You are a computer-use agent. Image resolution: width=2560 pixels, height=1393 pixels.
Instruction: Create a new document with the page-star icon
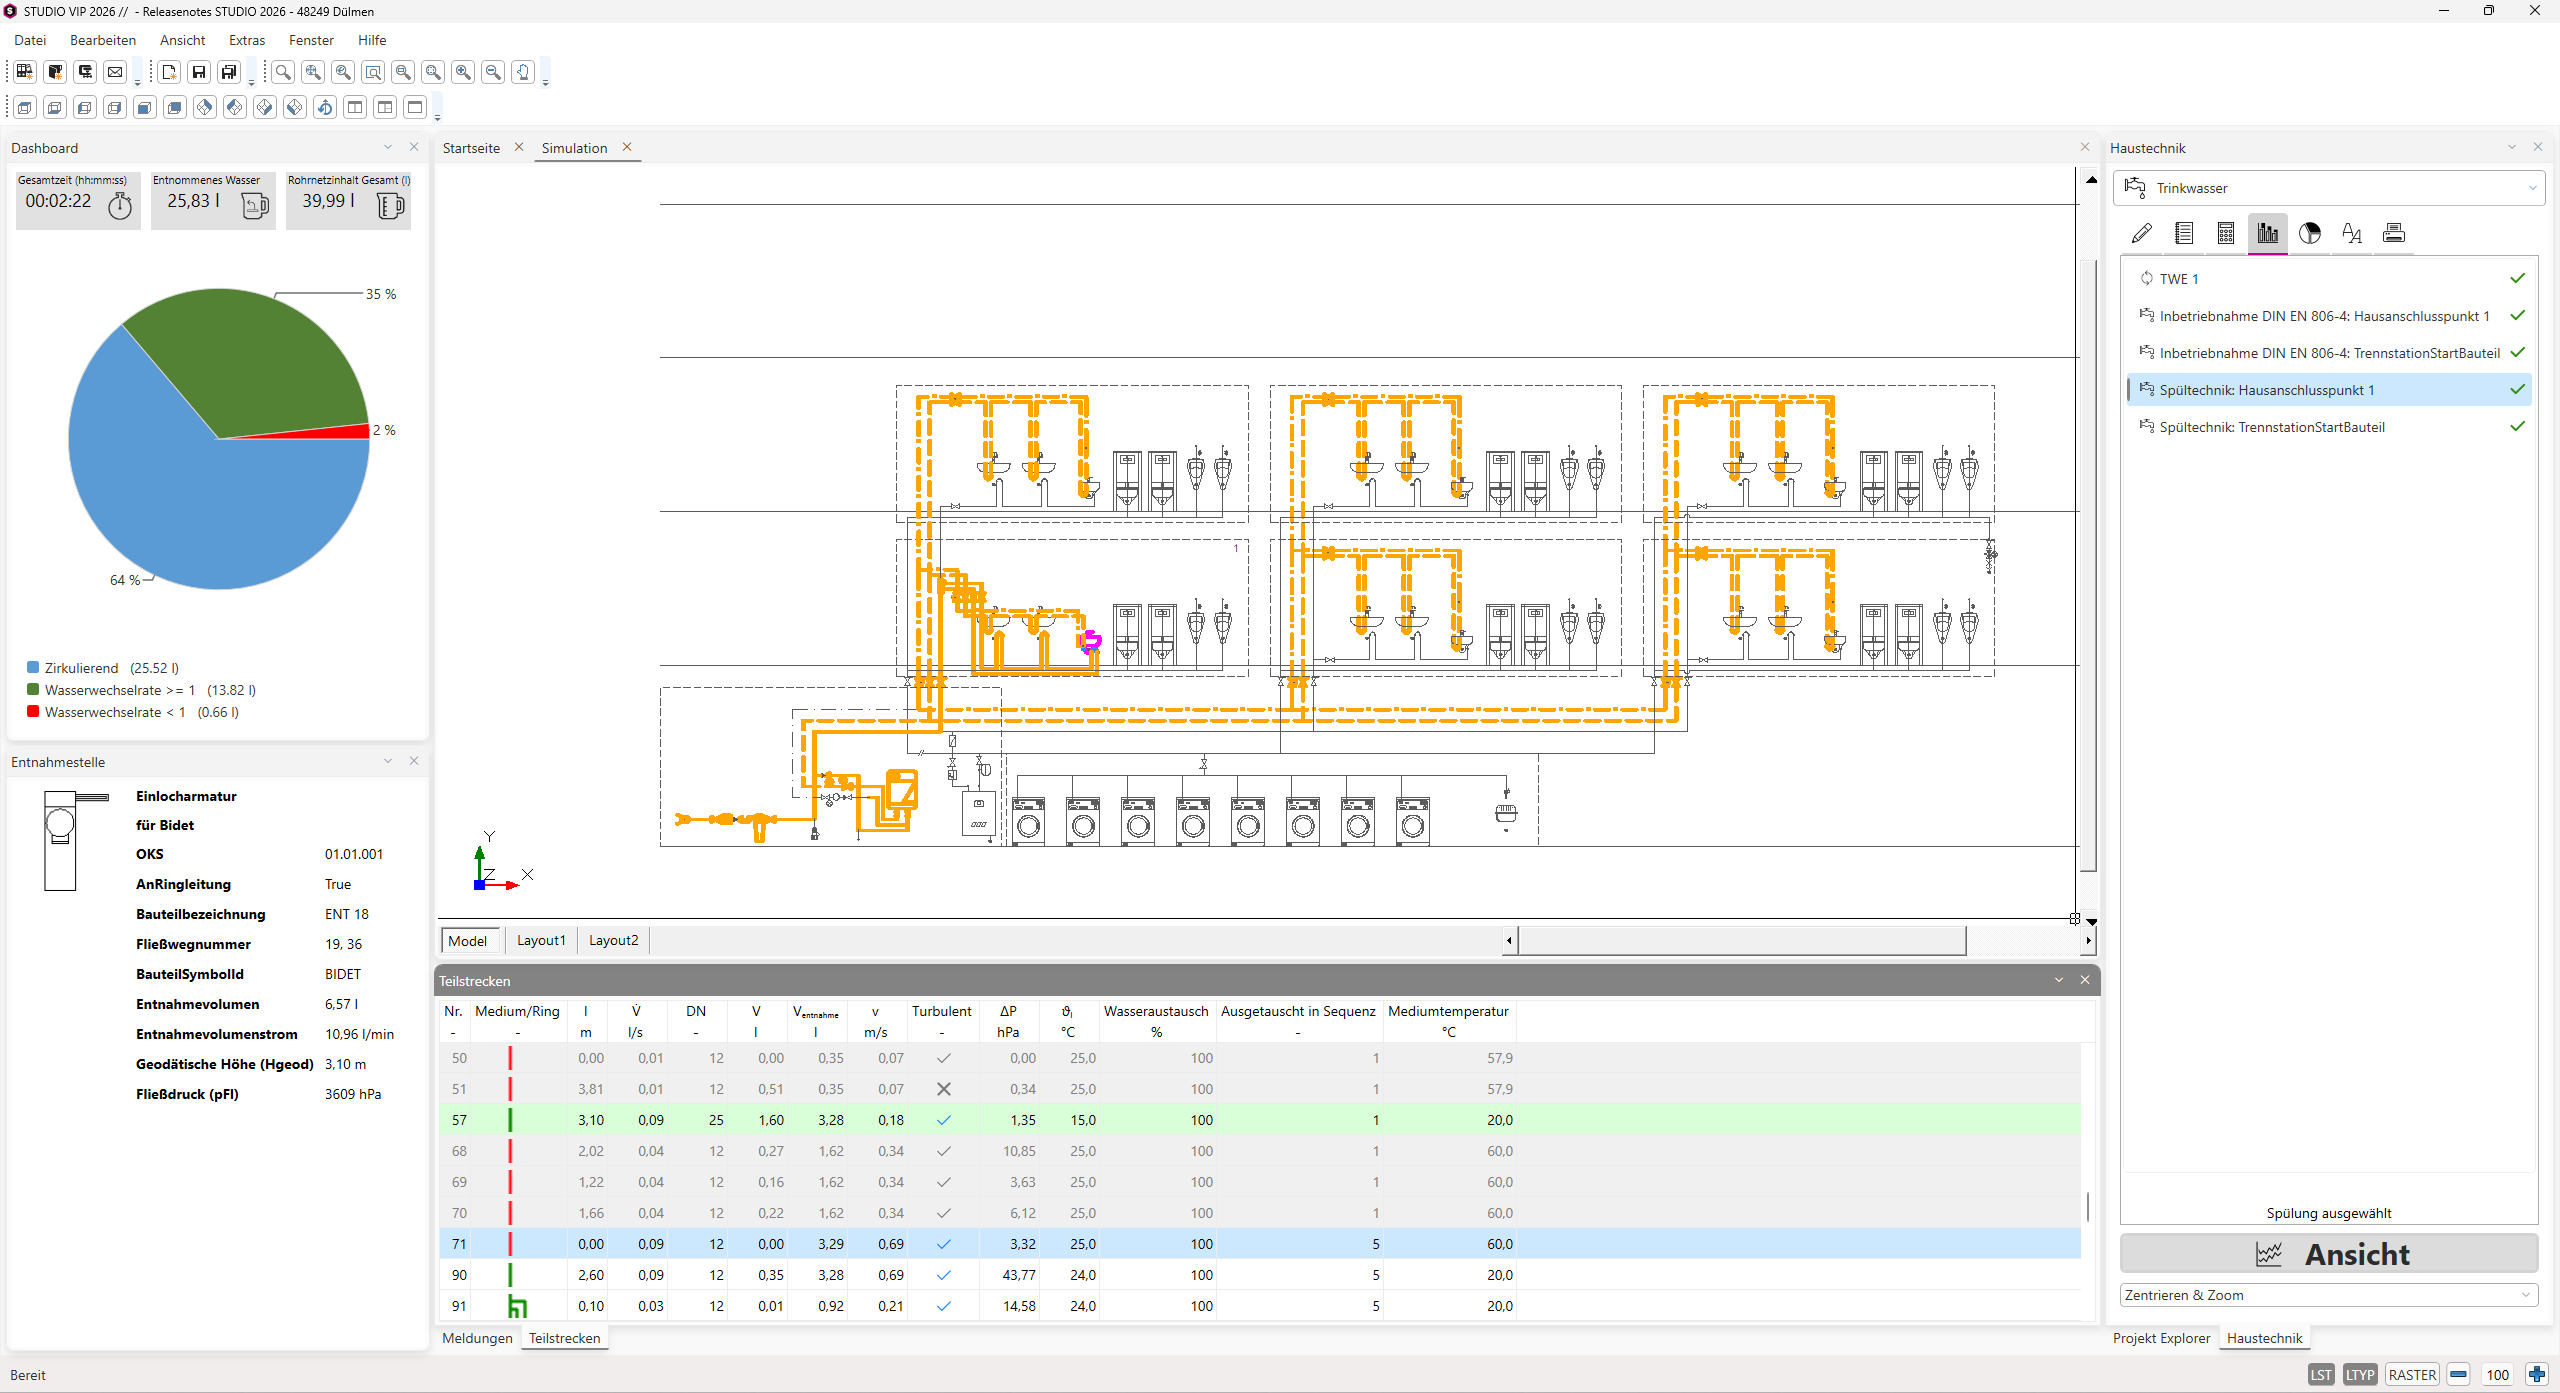(169, 72)
